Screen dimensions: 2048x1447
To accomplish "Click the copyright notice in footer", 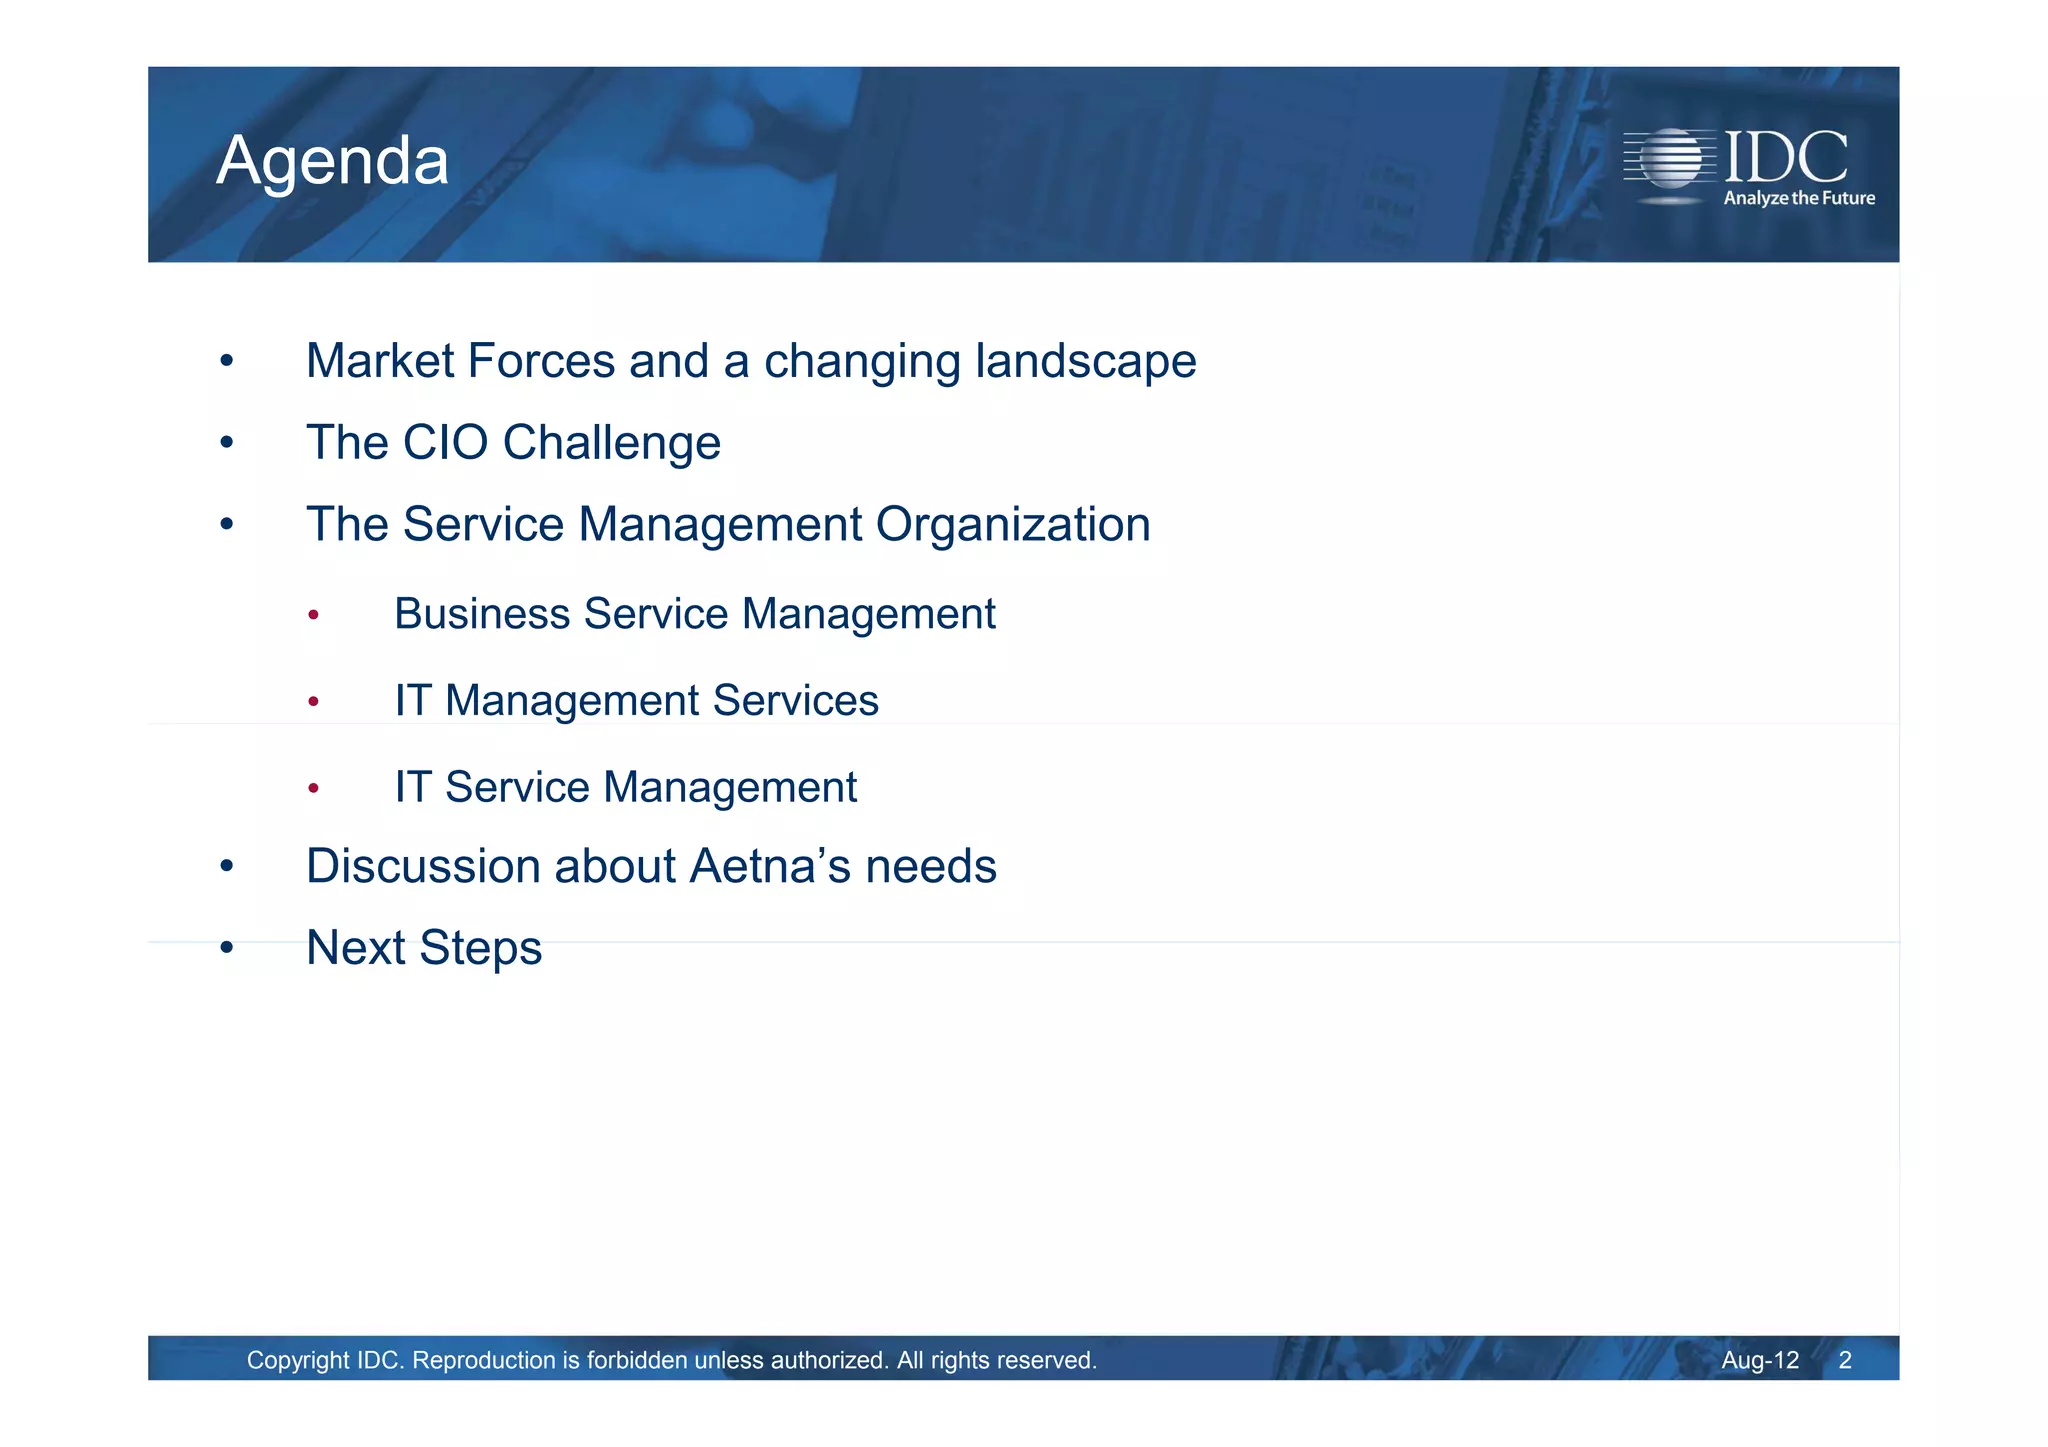I will pyautogui.click(x=671, y=1360).
